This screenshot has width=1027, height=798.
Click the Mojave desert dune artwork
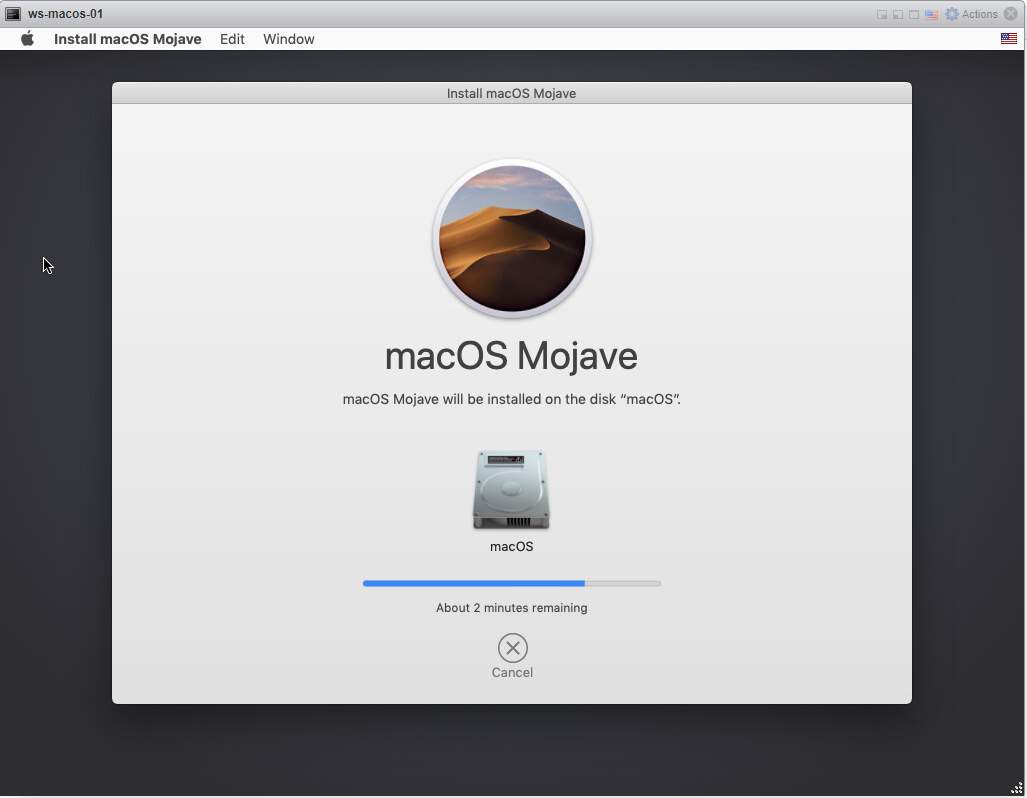[x=512, y=238]
